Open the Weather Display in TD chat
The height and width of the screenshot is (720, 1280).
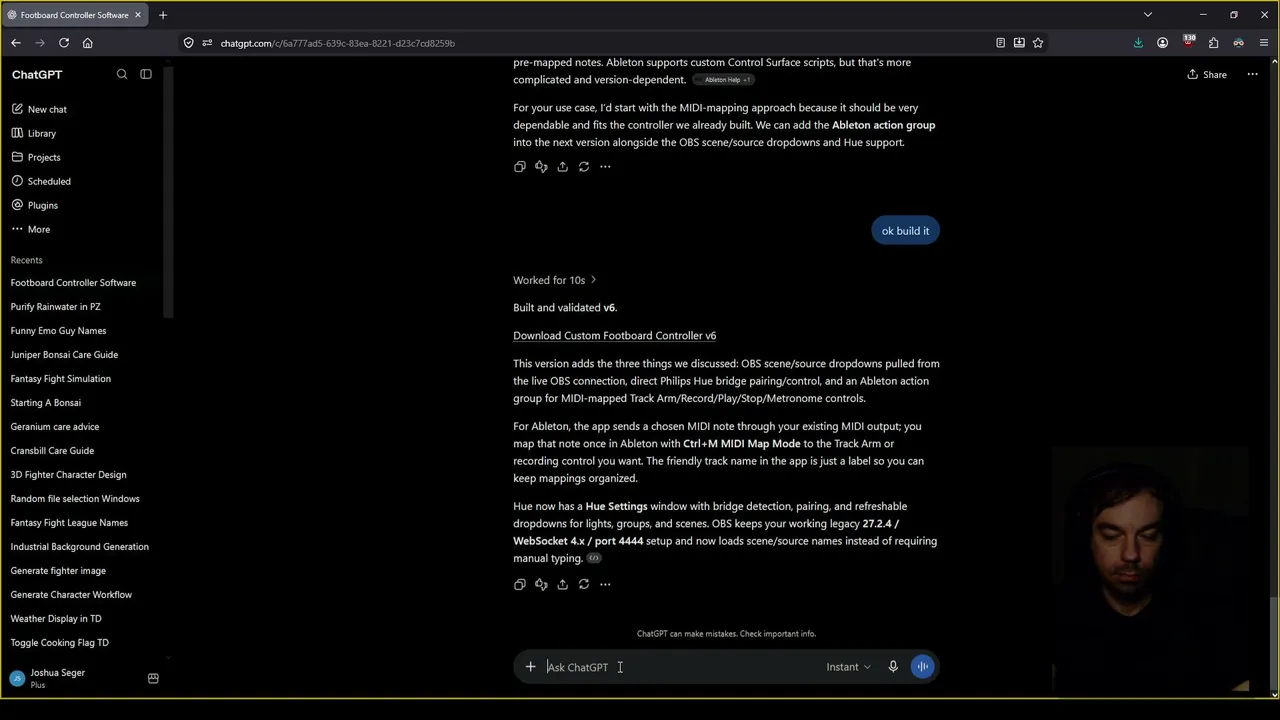[x=56, y=619]
